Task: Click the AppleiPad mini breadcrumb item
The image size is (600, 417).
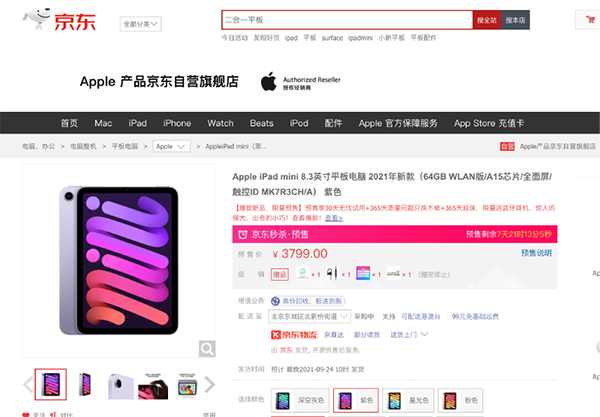Action: 236,146
